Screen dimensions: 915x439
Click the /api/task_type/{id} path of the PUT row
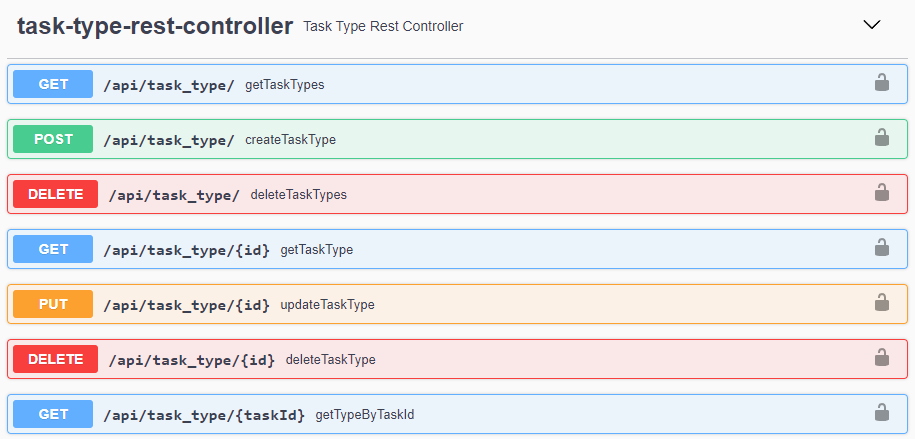(187, 305)
